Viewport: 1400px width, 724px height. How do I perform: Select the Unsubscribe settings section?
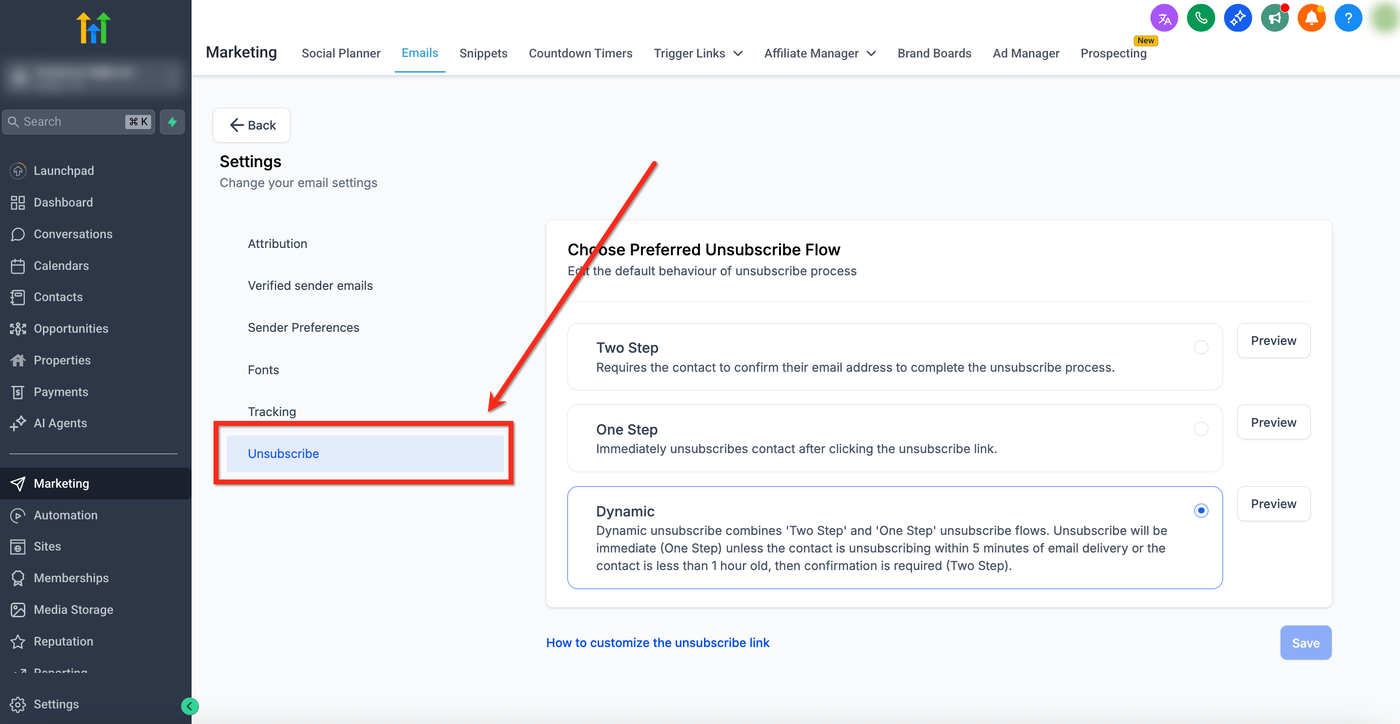coord(365,454)
